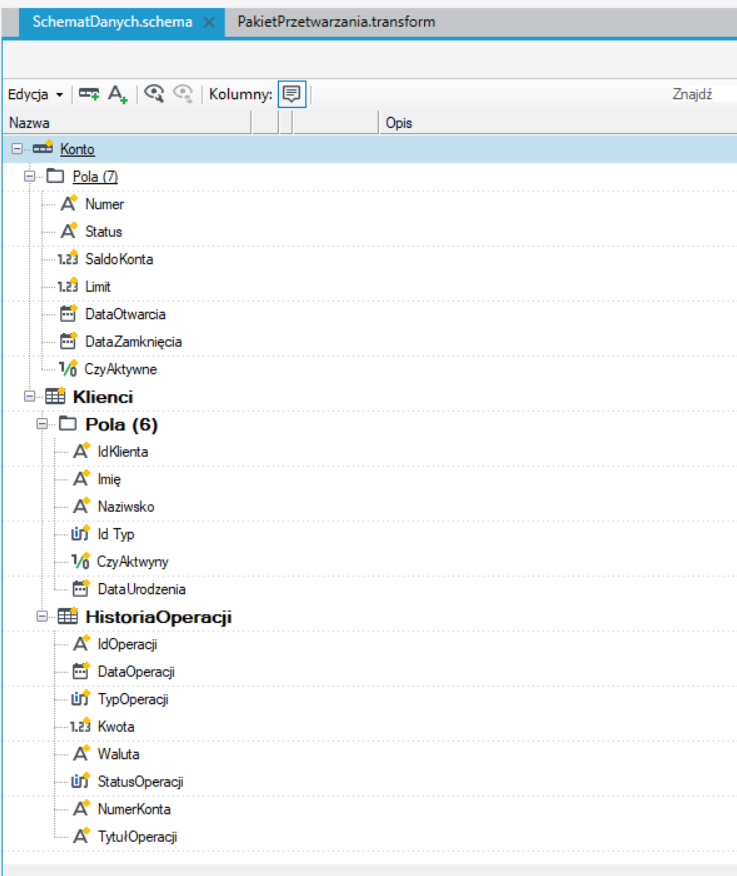Open the Edycja dropdown menu
The image size is (737, 876).
(35, 94)
